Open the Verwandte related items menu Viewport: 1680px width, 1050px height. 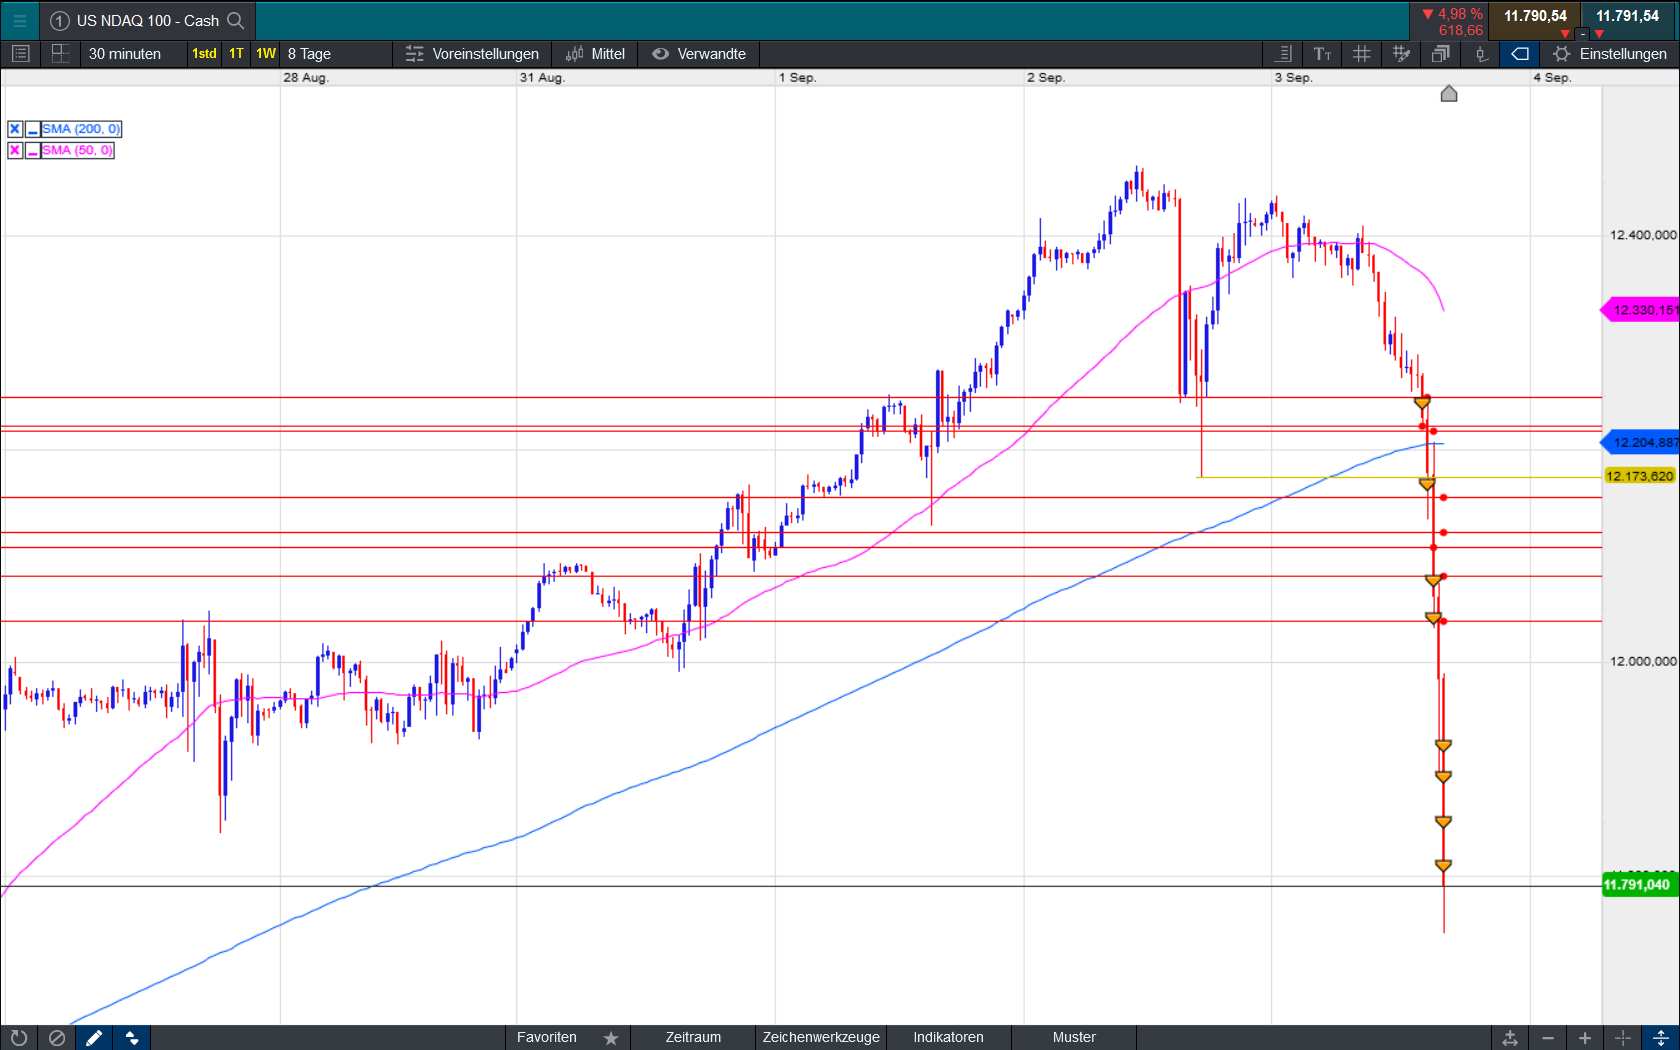(x=699, y=54)
